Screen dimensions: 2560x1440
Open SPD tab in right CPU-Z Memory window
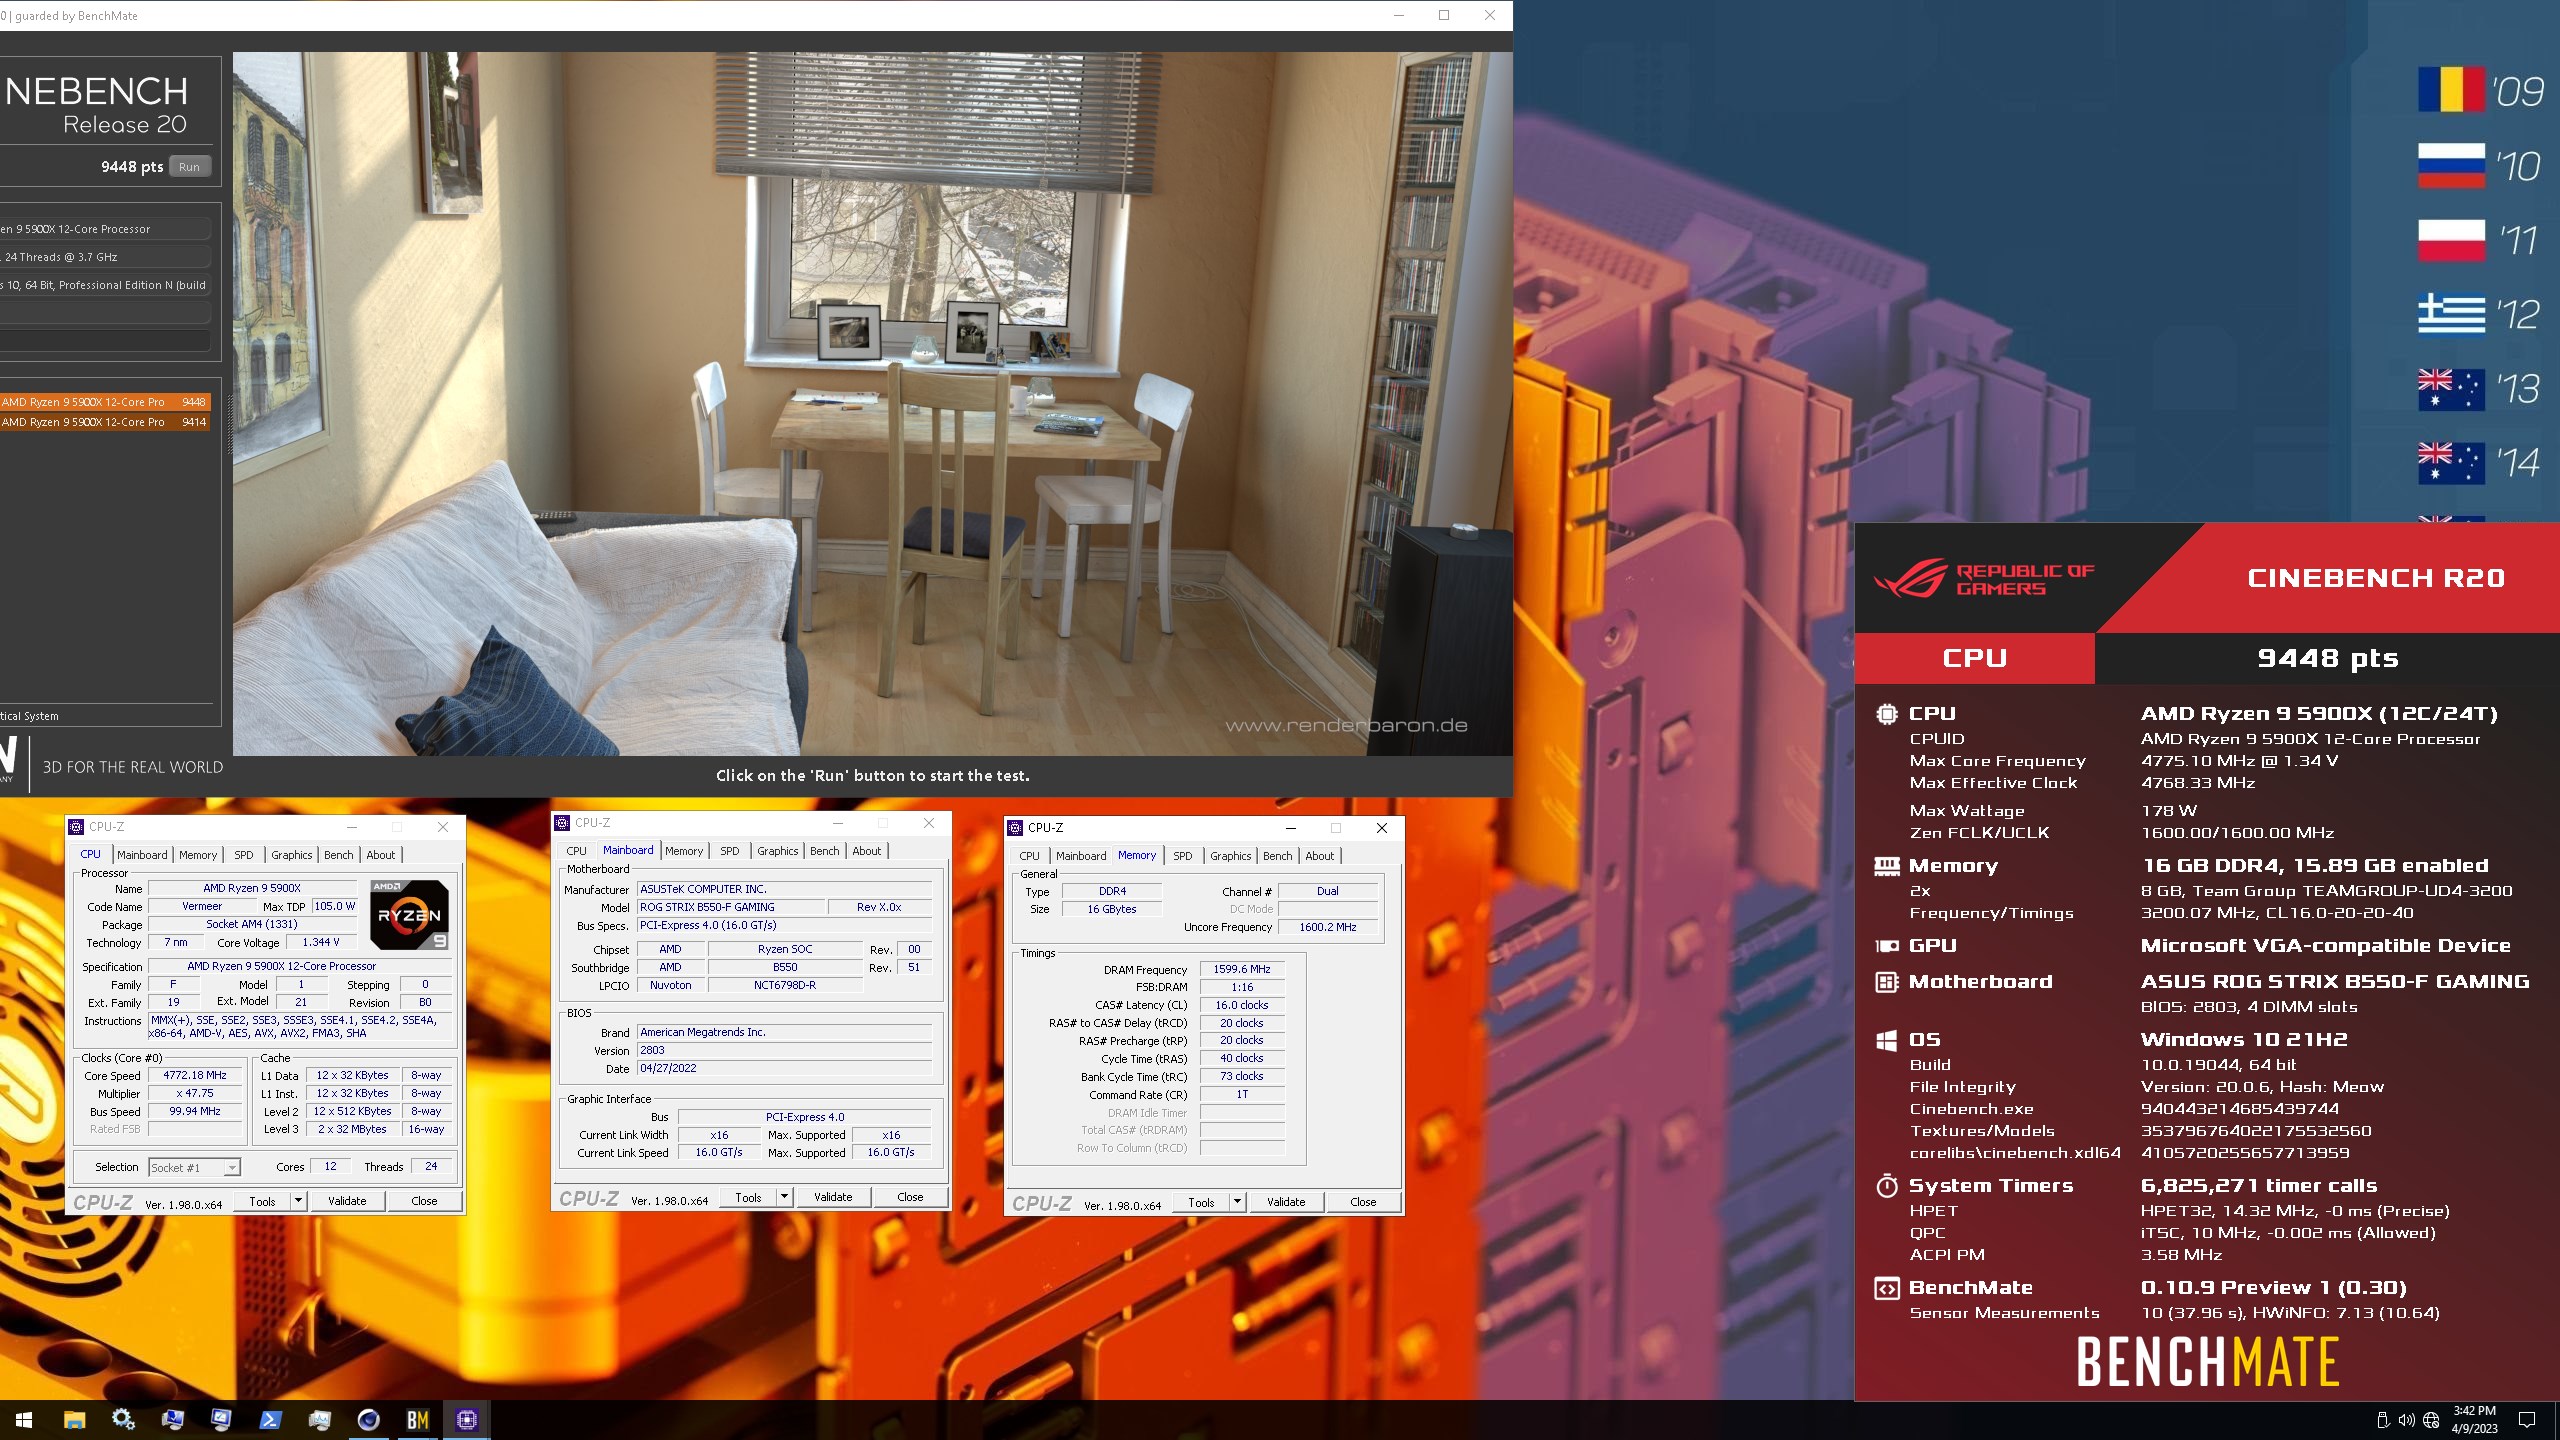click(x=1183, y=856)
